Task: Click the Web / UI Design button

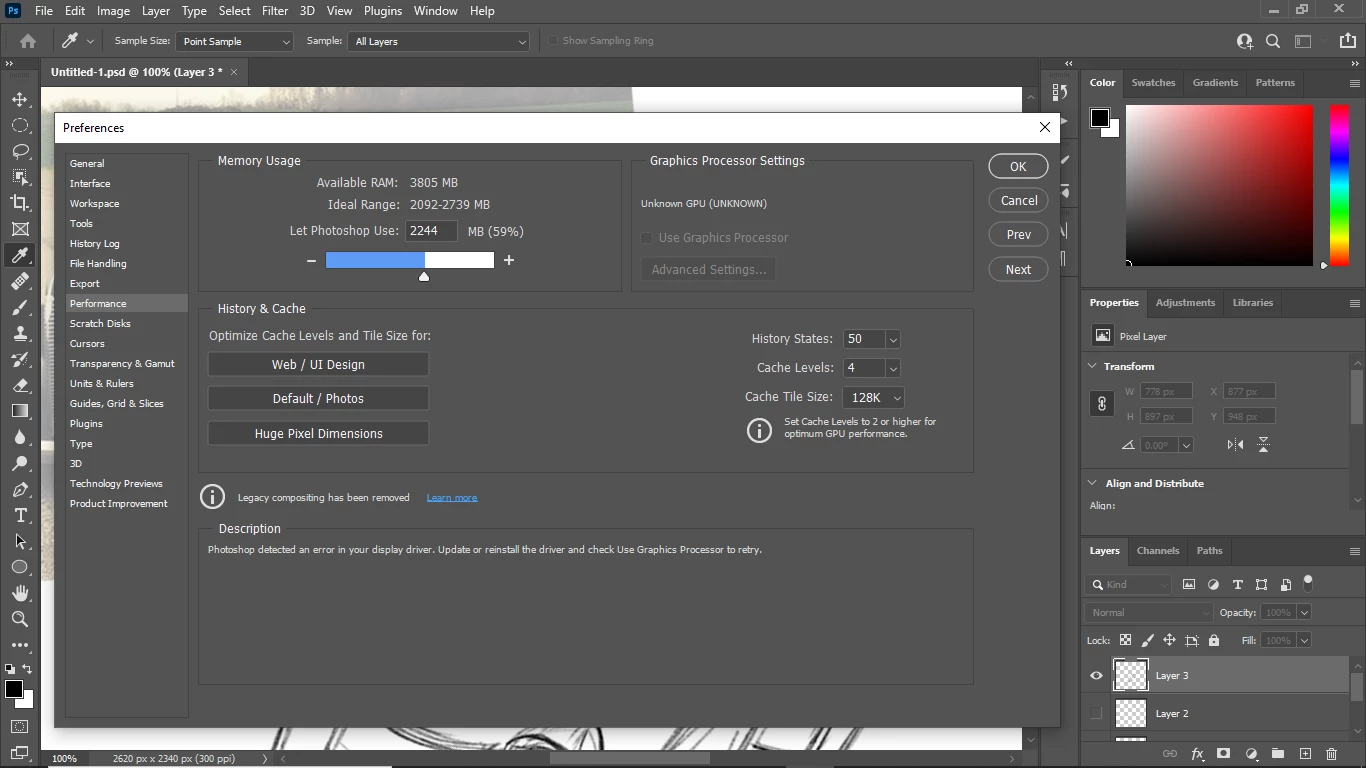Action: [x=318, y=365]
